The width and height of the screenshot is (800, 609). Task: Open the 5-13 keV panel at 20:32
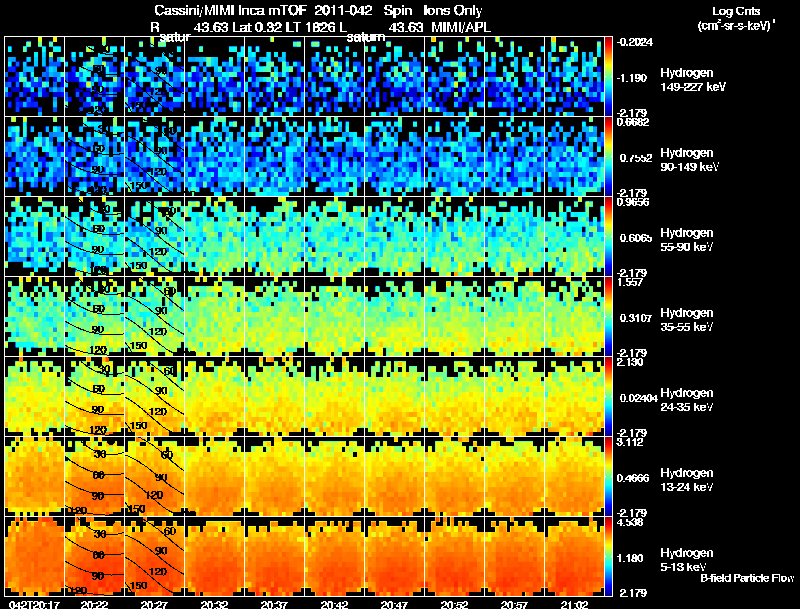[x=215, y=557]
